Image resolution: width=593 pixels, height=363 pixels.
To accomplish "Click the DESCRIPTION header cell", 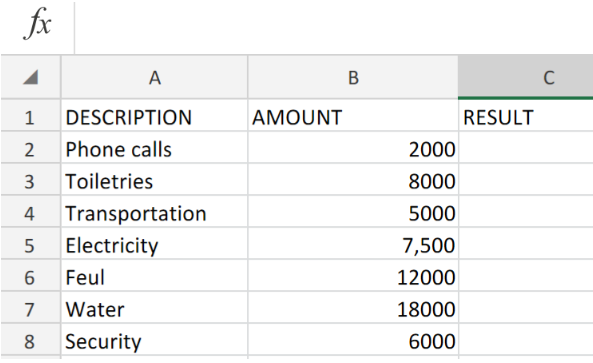I will [154, 116].
